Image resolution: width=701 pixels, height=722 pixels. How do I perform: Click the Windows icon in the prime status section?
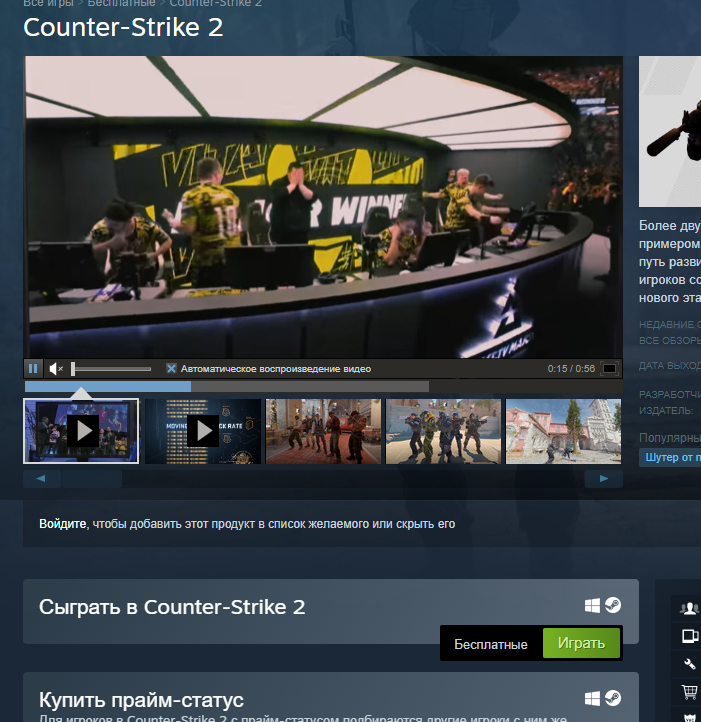tap(592, 699)
